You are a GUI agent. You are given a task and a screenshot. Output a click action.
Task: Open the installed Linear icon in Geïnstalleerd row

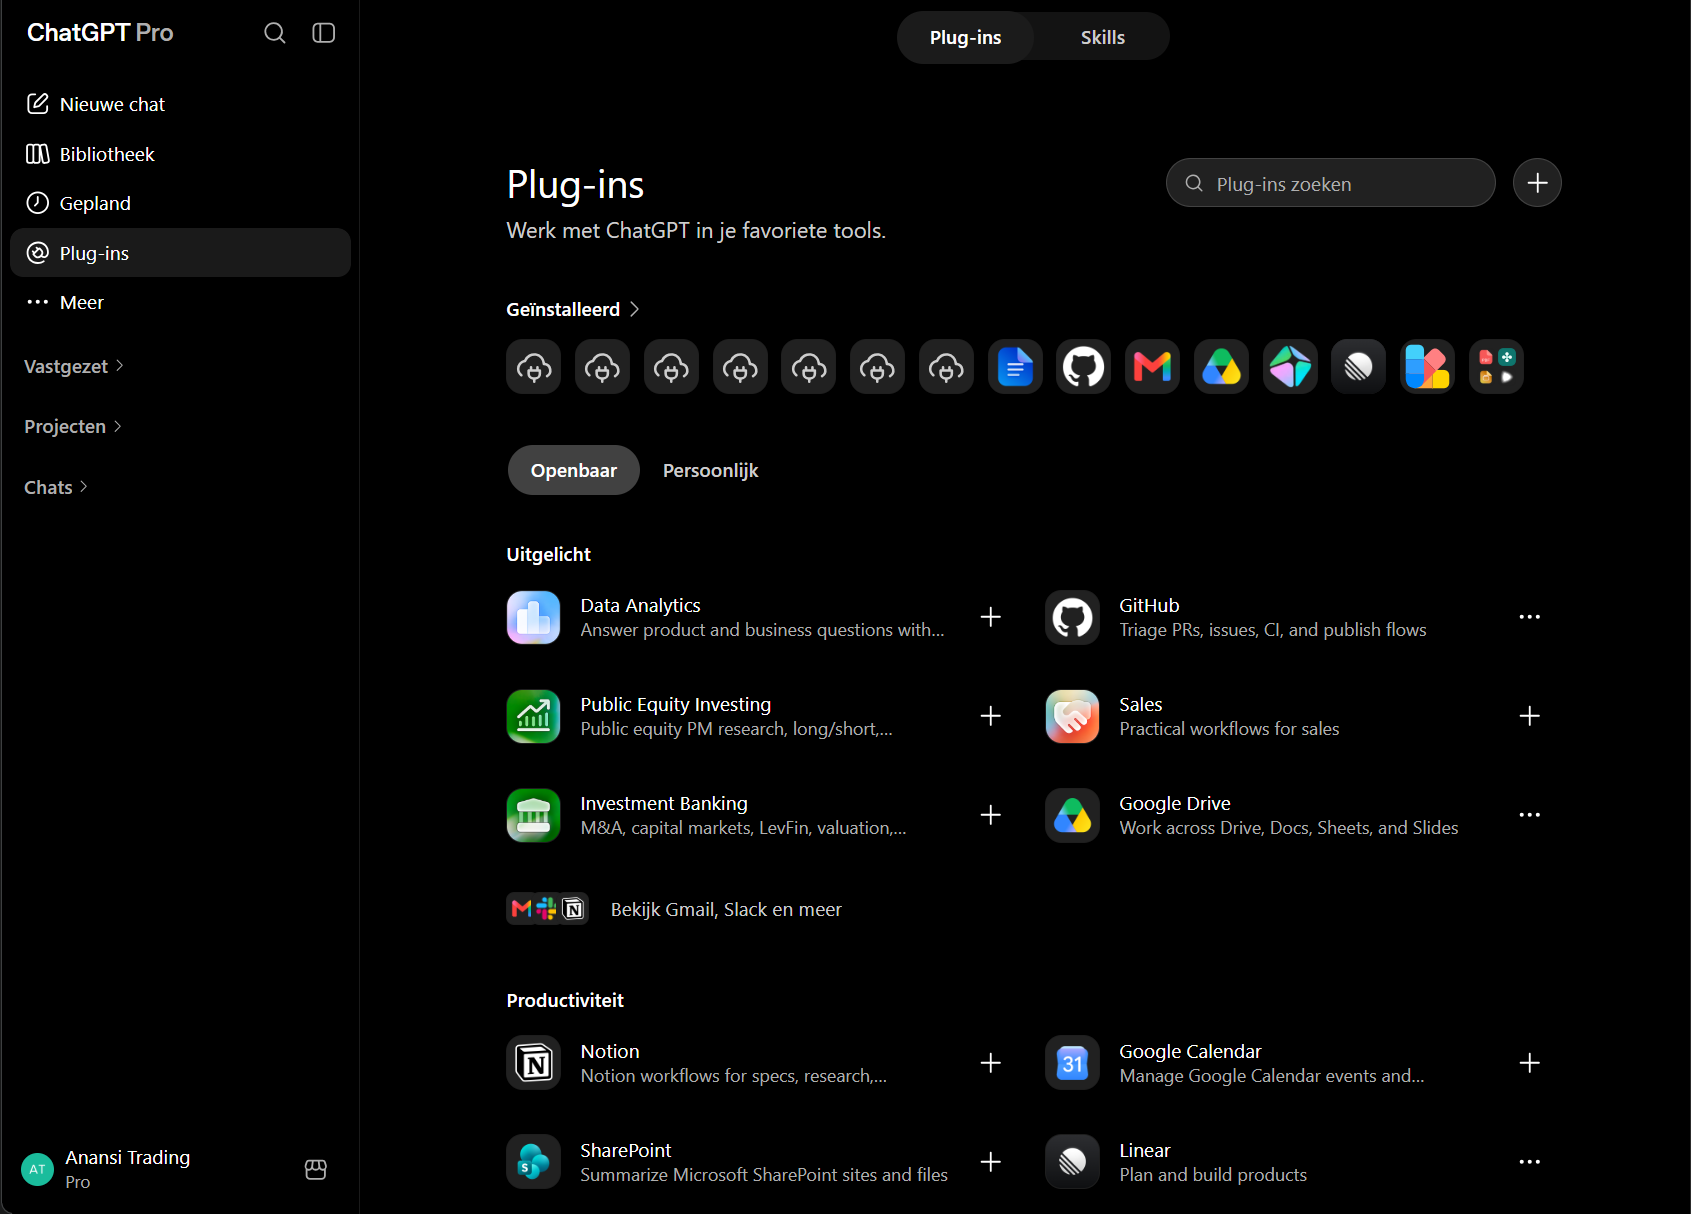point(1359,366)
